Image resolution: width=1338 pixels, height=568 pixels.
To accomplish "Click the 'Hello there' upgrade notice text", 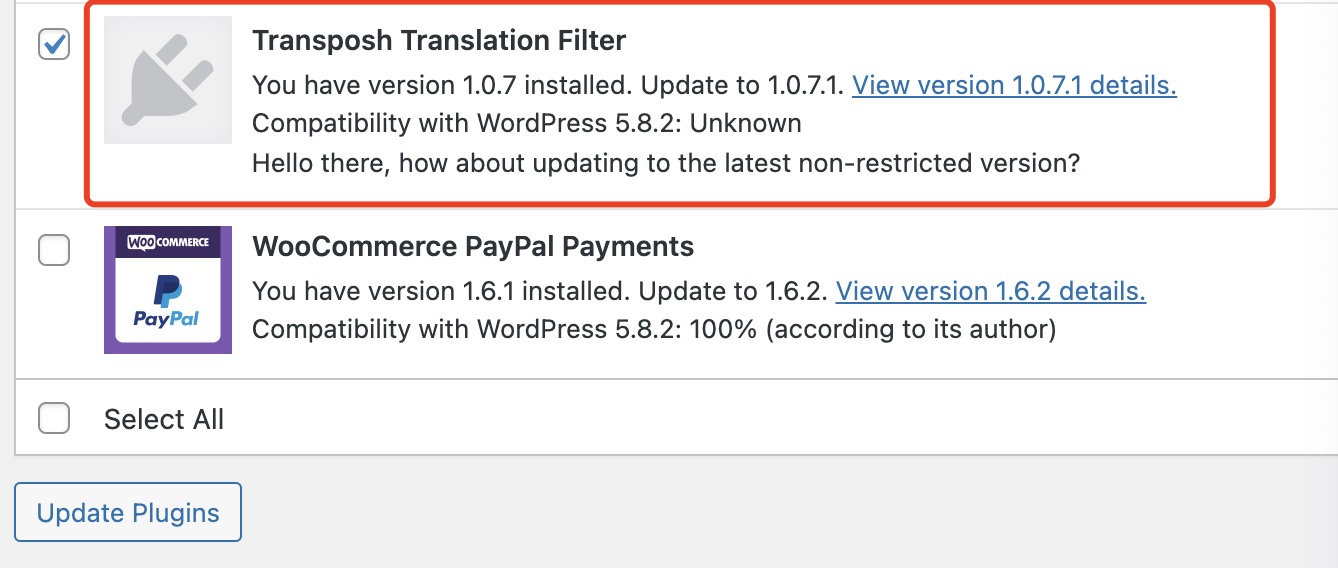I will pyautogui.click(x=665, y=162).
